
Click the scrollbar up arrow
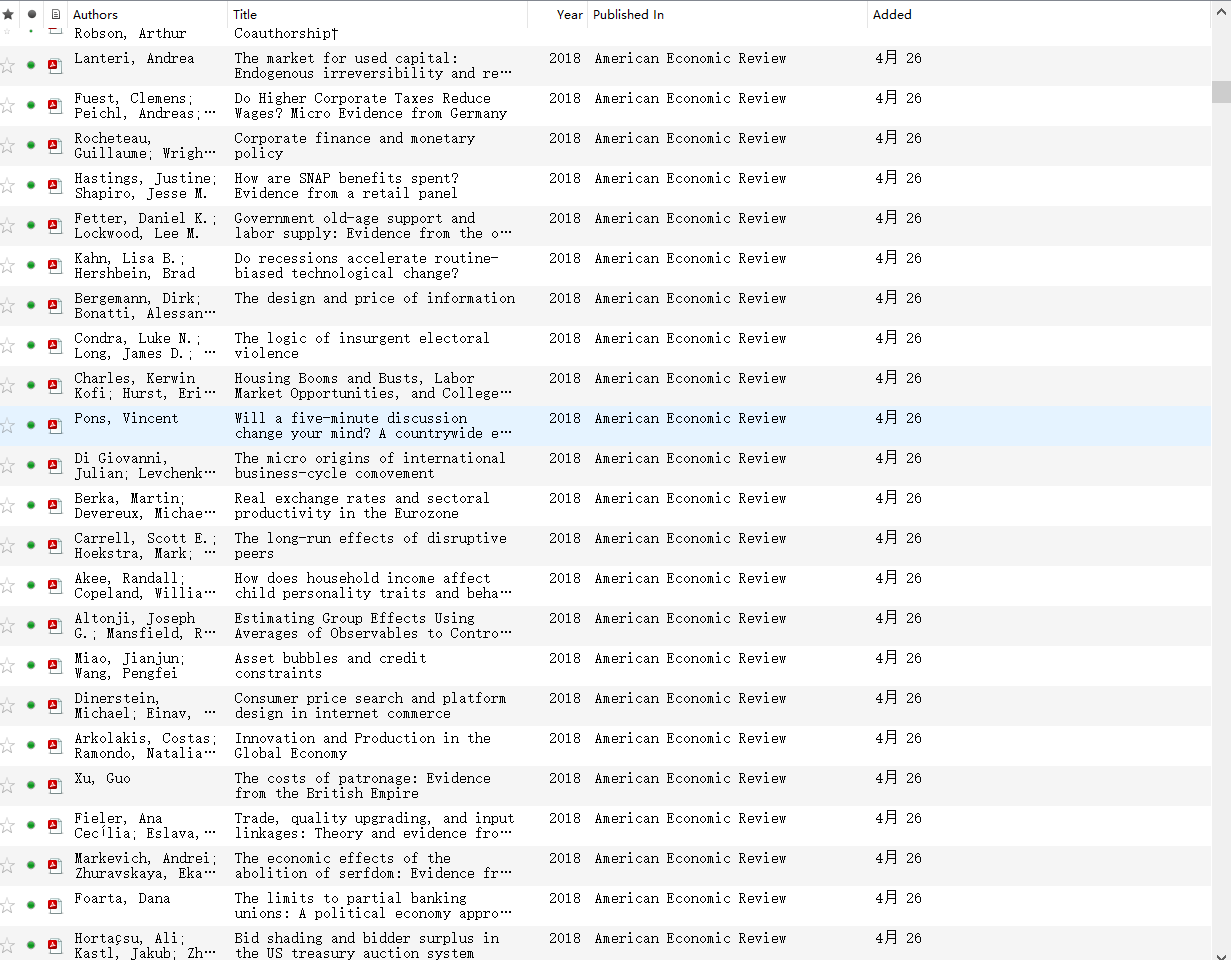(x=1221, y=9)
